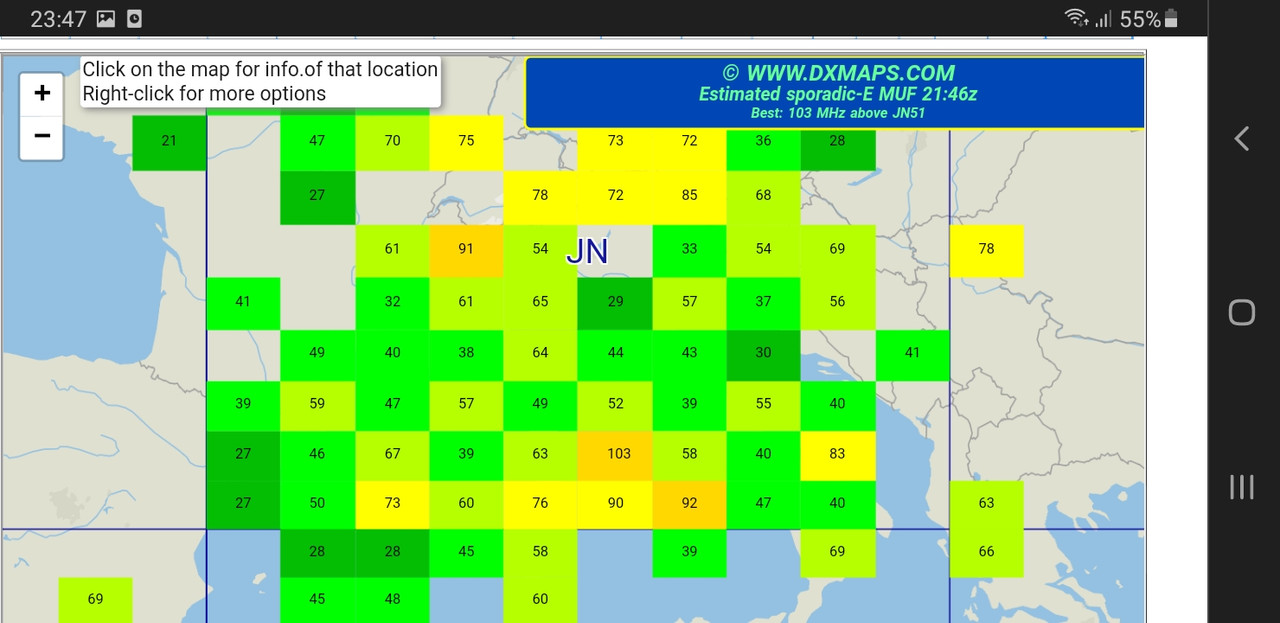Open the recent apps navigation button
This screenshot has height=623, width=1280.
(x=1241, y=487)
